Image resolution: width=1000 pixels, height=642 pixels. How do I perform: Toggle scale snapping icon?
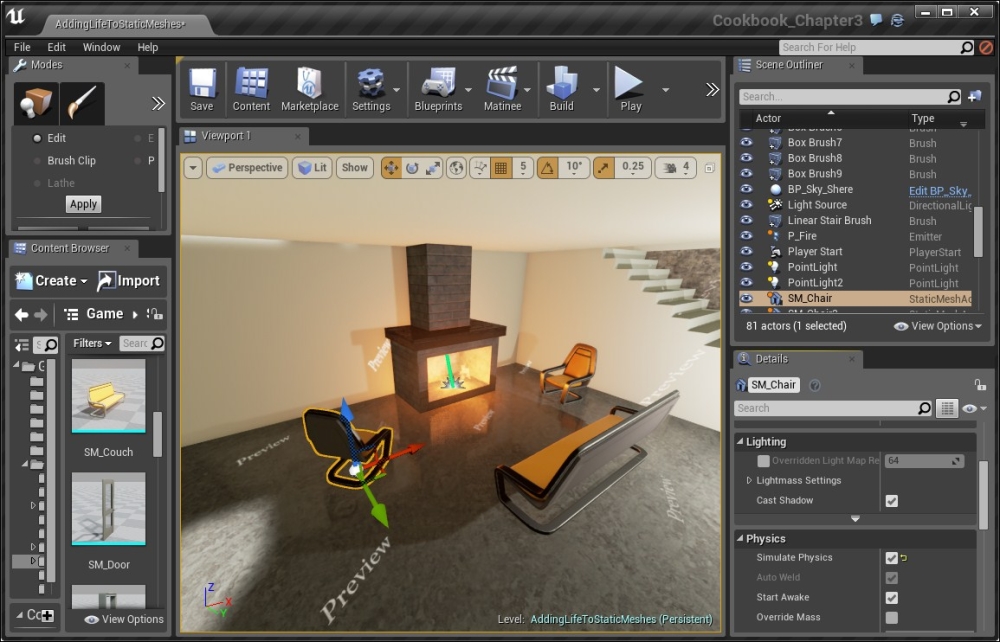click(x=603, y=168)
